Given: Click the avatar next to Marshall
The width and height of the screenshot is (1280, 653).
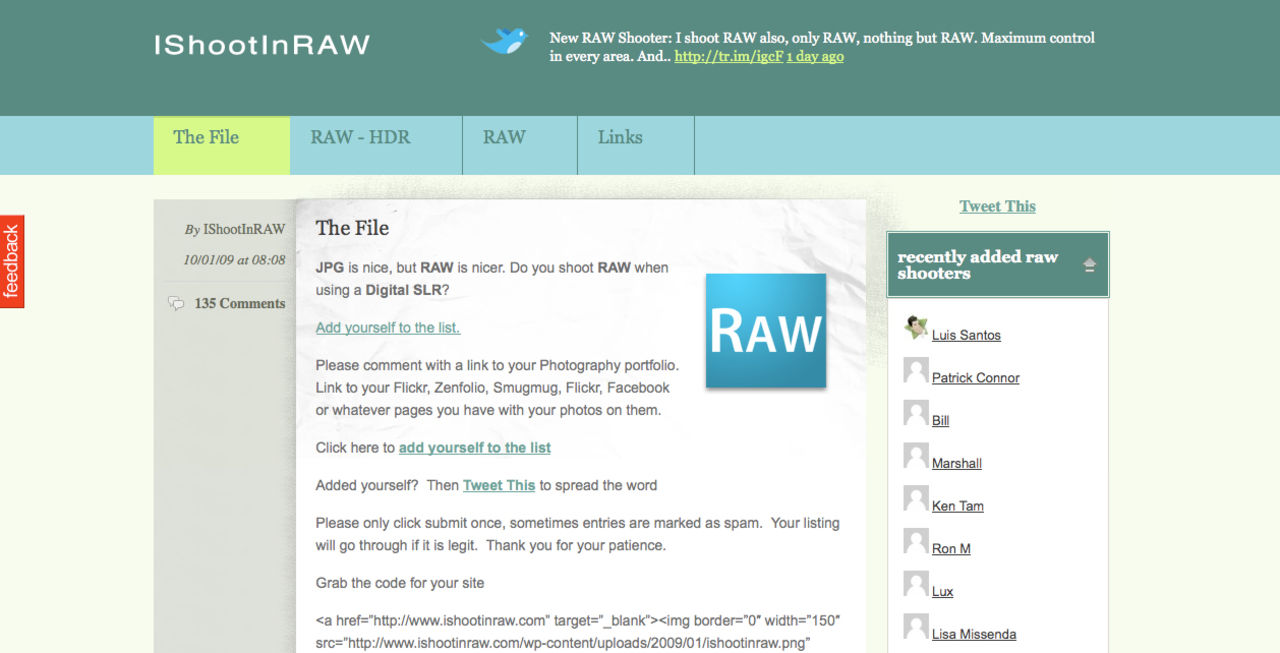Looking at the screenshot, I should click(915, 456).
